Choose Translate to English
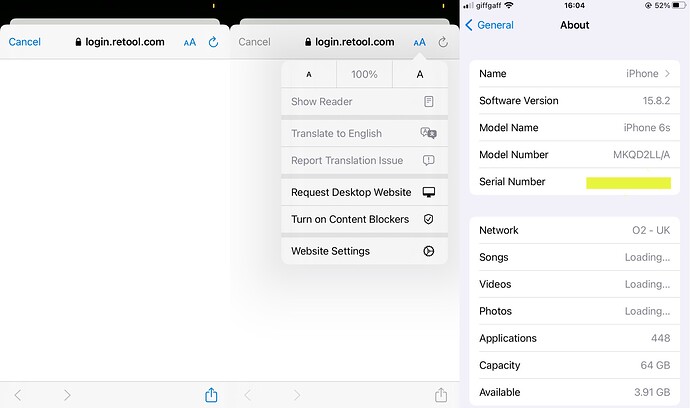Image resolution: width=690 pixels, height=408 pixels. [x=364, y=133]
